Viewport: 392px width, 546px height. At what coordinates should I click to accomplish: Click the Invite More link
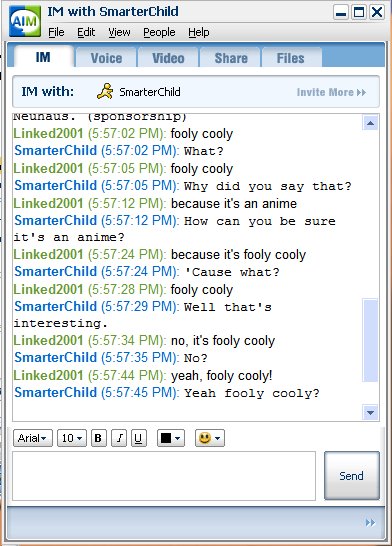(331, 92)
